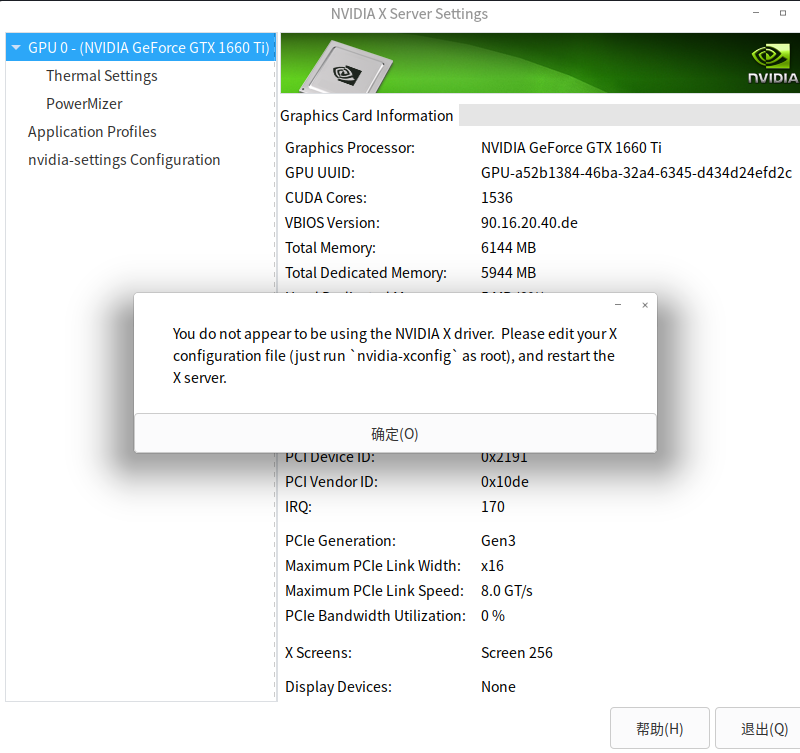The image size is (800, 753).
Task: Click PCIe Generation value Gen3
Action: (x=498, y=541)
